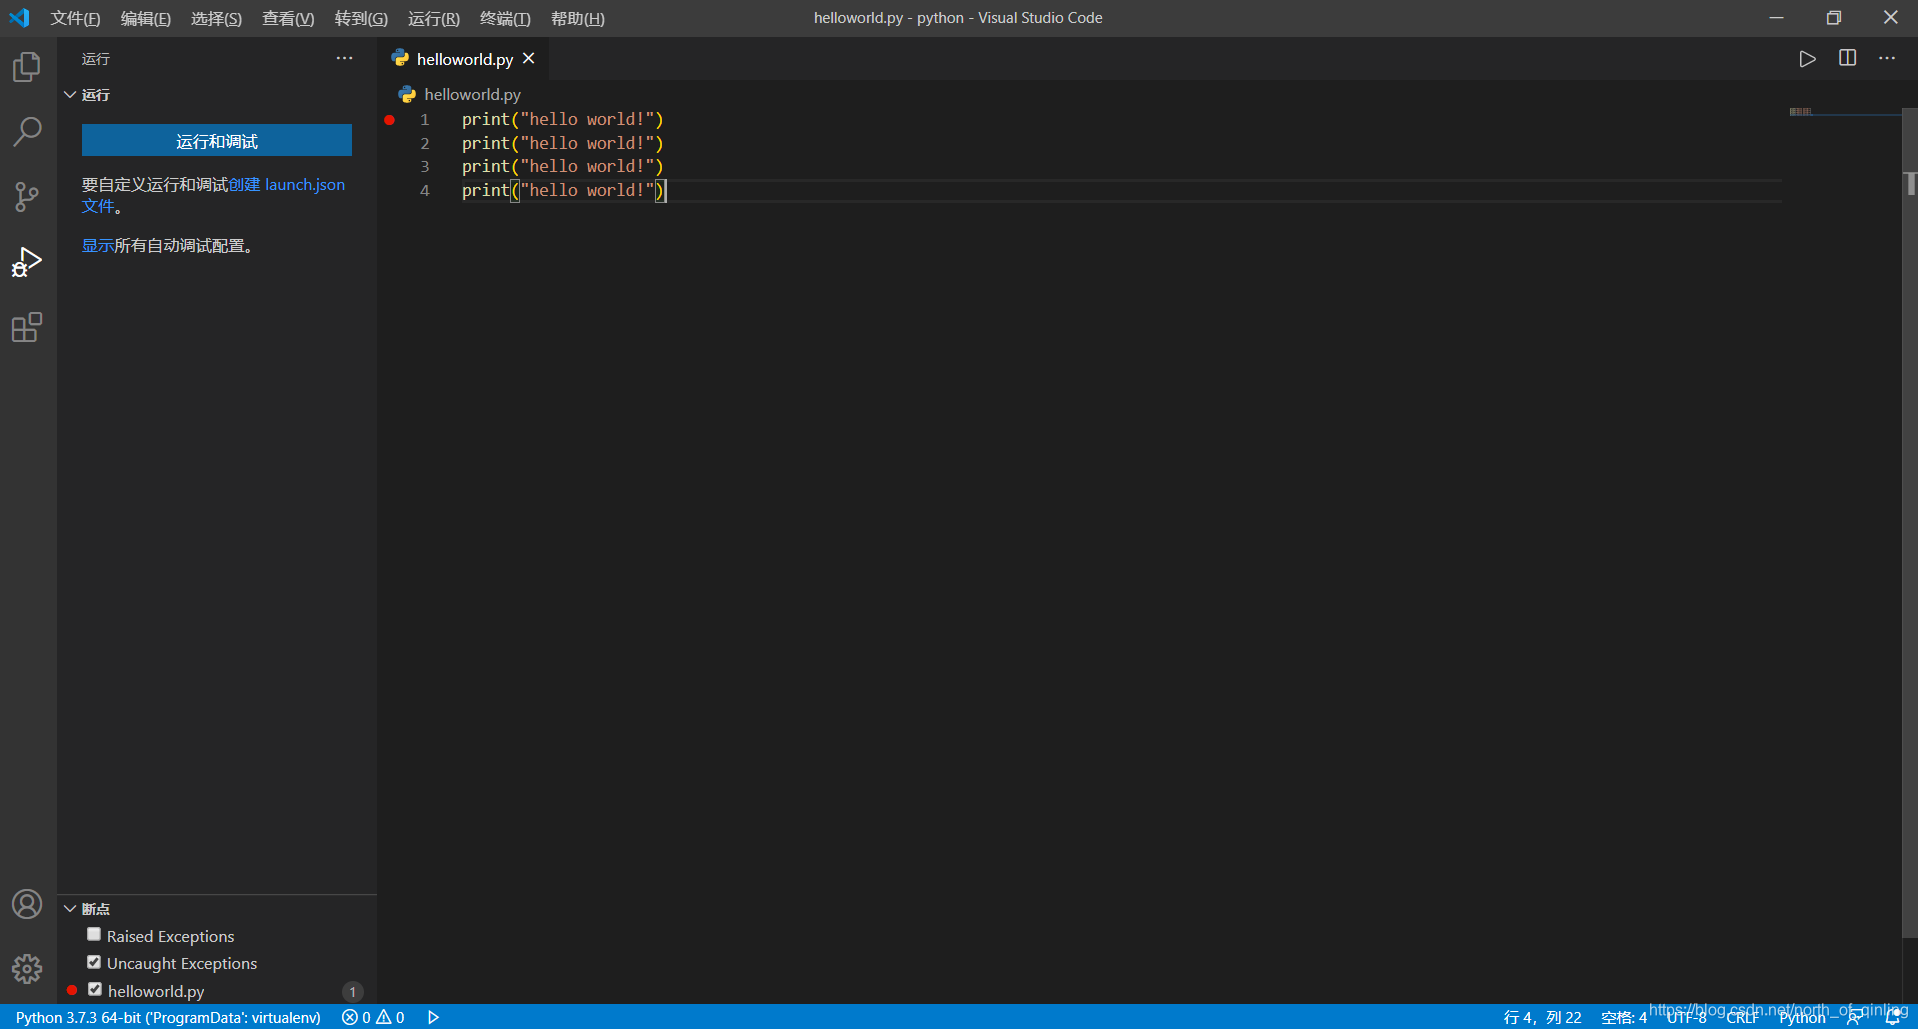This screenshot has width=1918, height=1029.
Task: Close the helloworld.py tab
Action: [529, 59]
